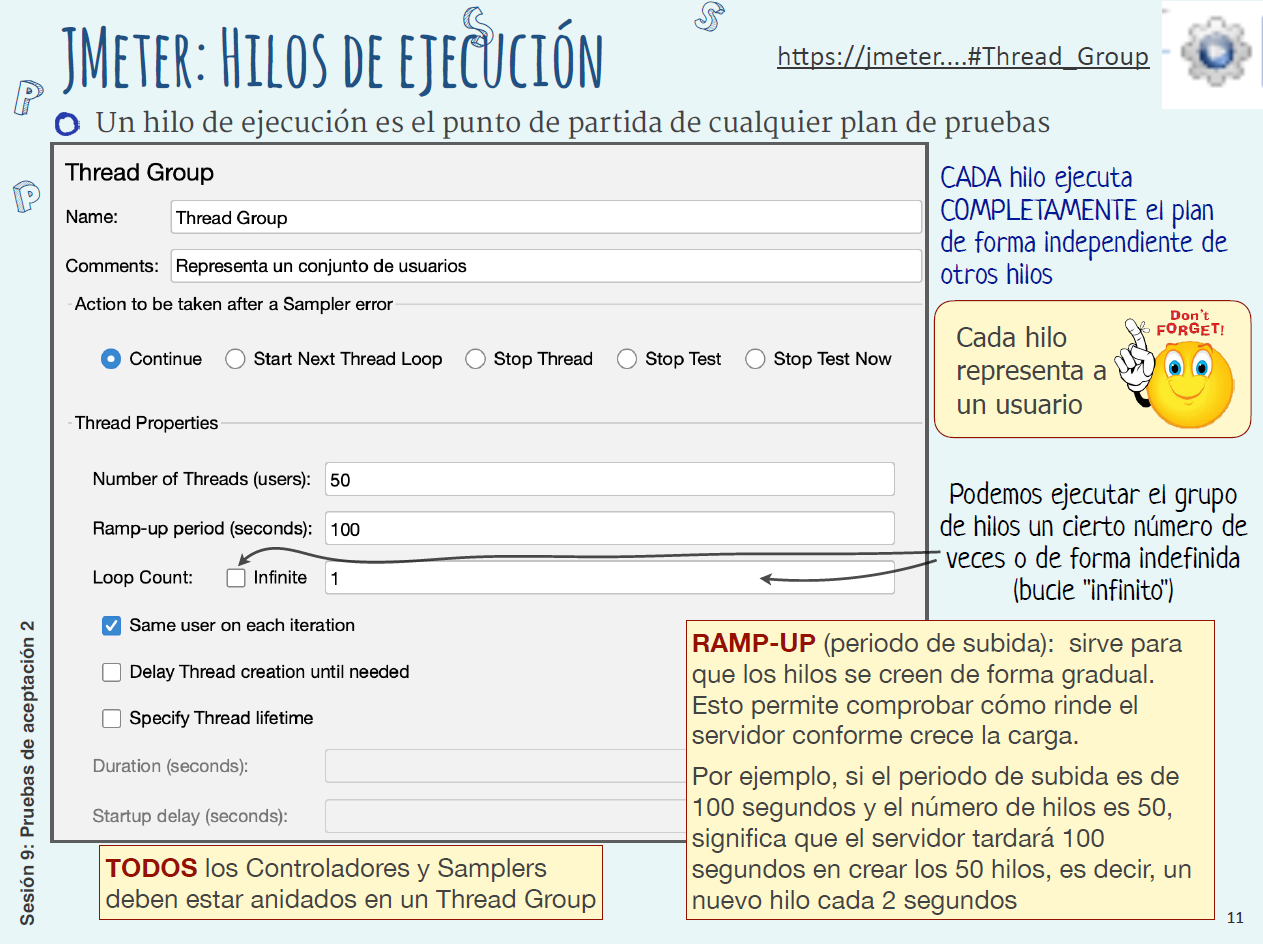Image resolution: width=1263 pixels, height=944 pixels.
Task: Click the Loop Count value field
Action: click(x=540, y=578)
